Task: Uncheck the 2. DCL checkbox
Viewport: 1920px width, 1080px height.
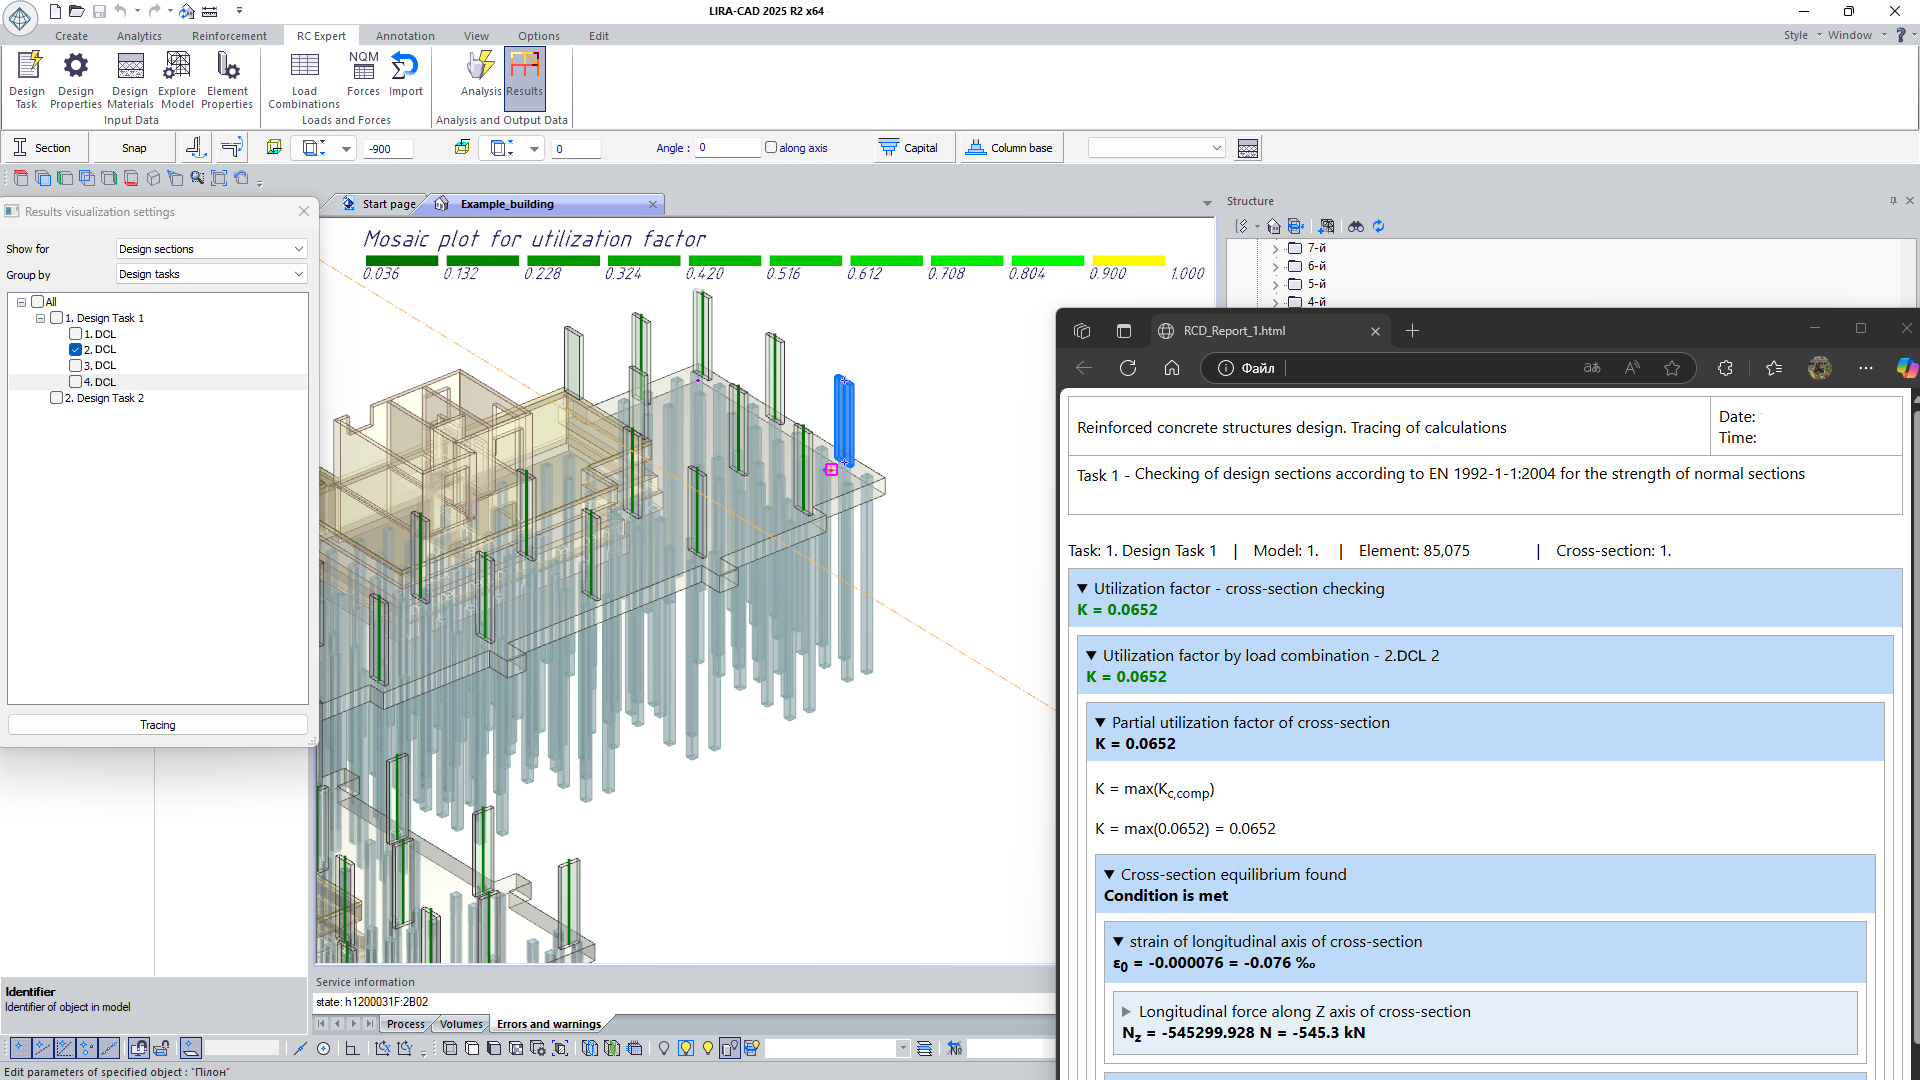Action: [75, 350]
